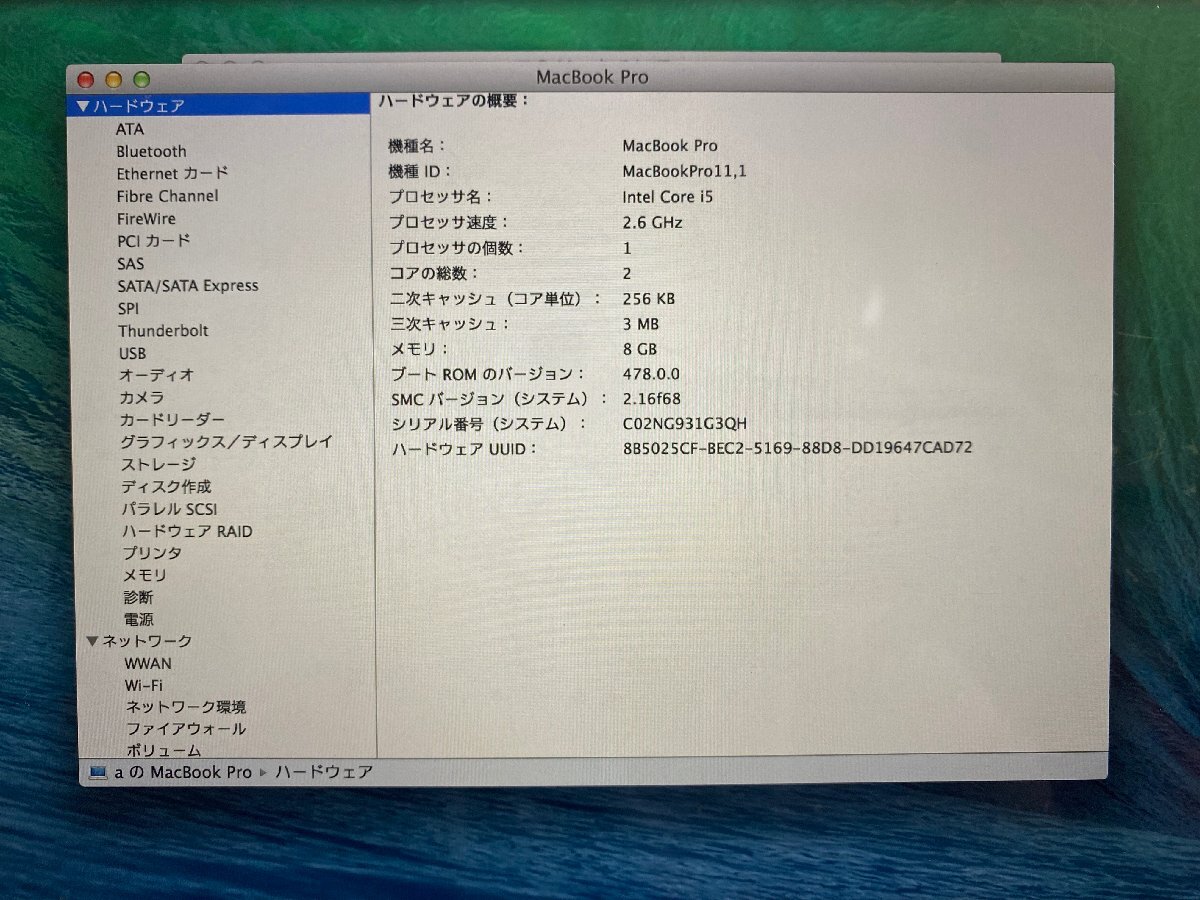Select カメラ in the sidebar

point(141,397)
